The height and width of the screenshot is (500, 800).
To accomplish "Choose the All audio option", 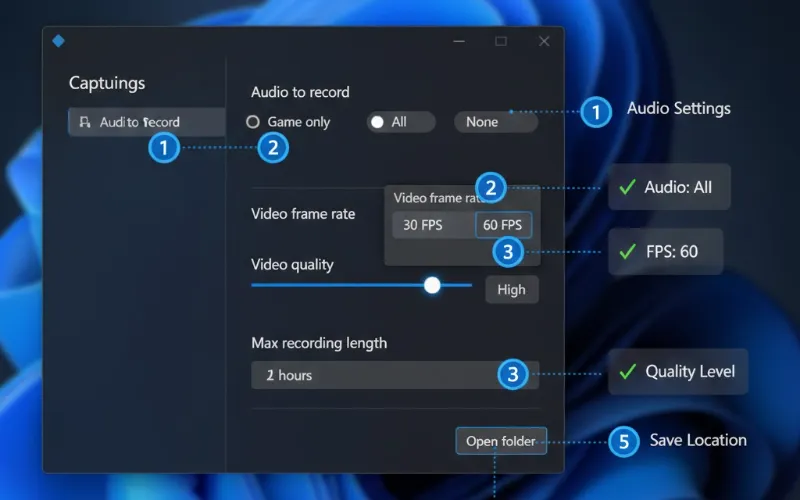I will [x=401, y=122].
